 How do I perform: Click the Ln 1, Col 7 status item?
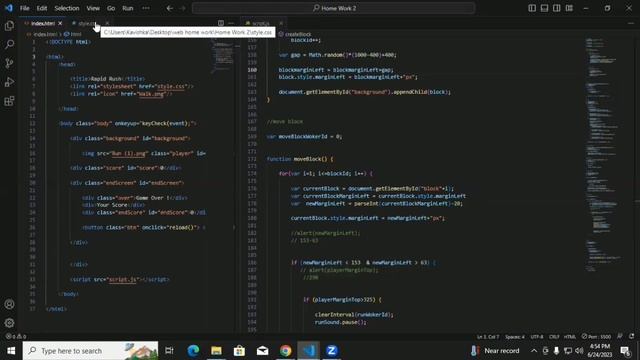[x=488, y=337]
